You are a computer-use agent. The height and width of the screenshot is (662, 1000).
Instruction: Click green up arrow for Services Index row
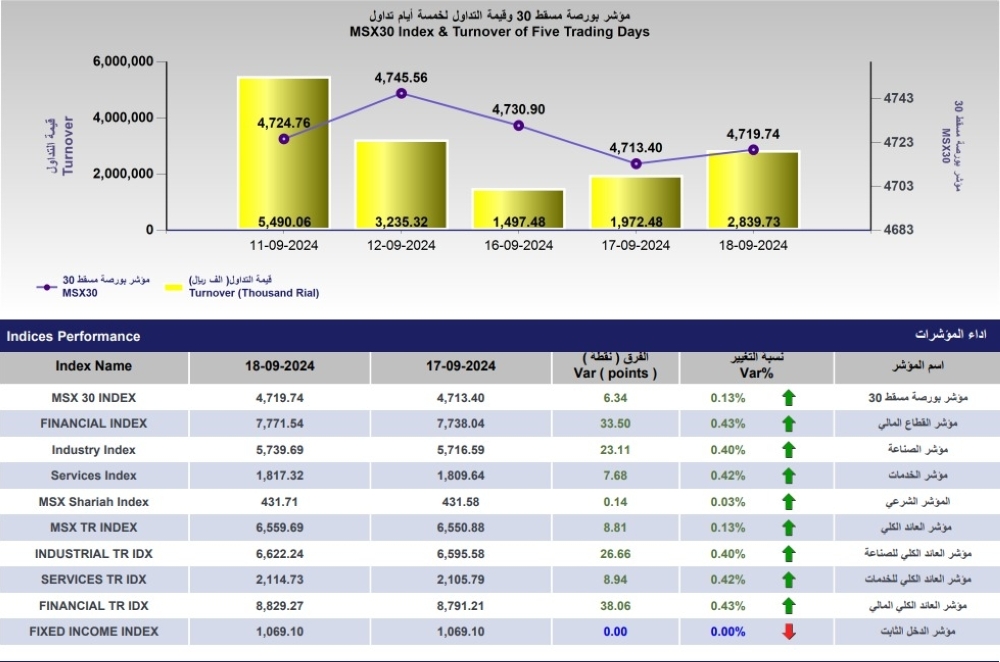[788, 476]
